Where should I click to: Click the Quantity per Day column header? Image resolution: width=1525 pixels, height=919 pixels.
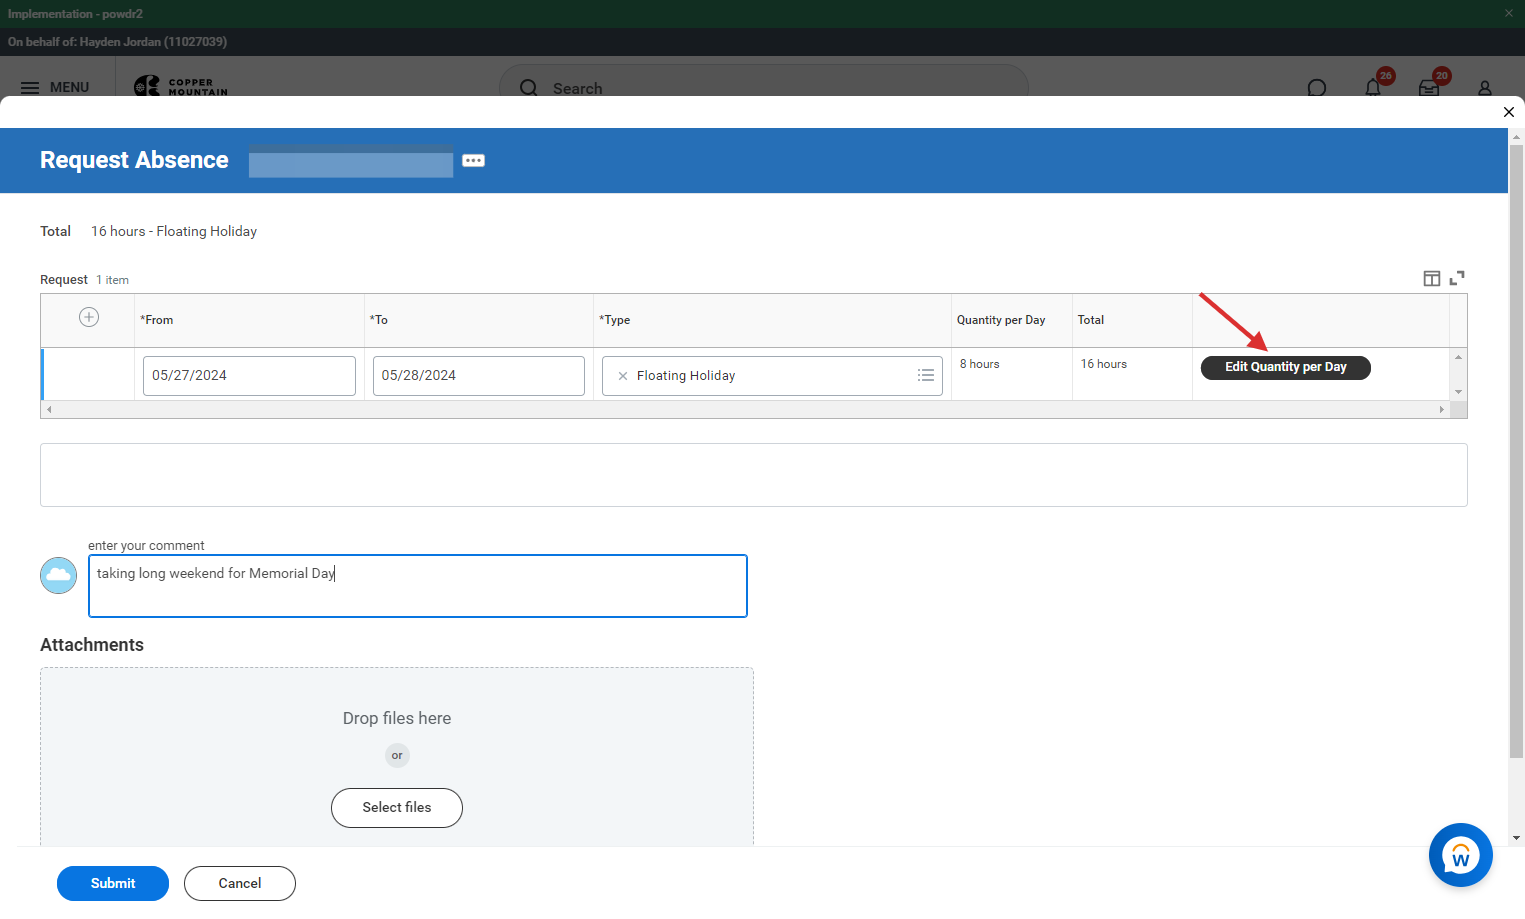(1012, 320)
